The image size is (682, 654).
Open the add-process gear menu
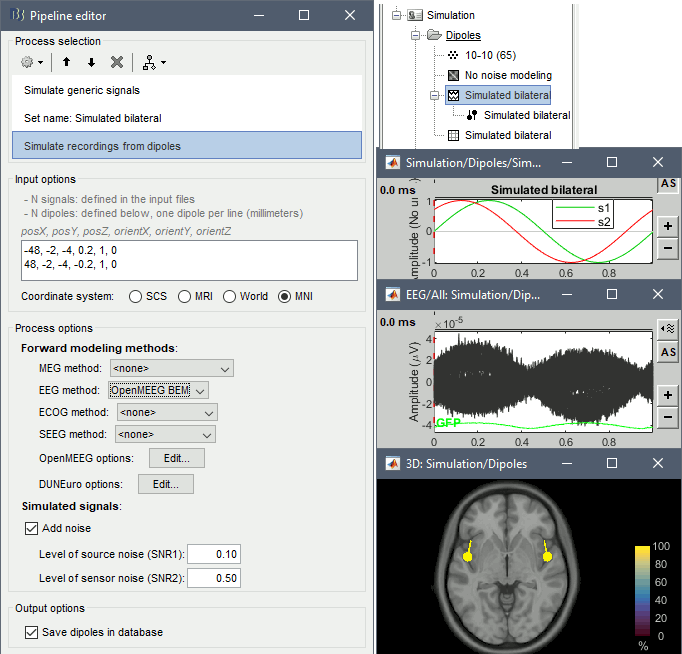coord(32,62)
